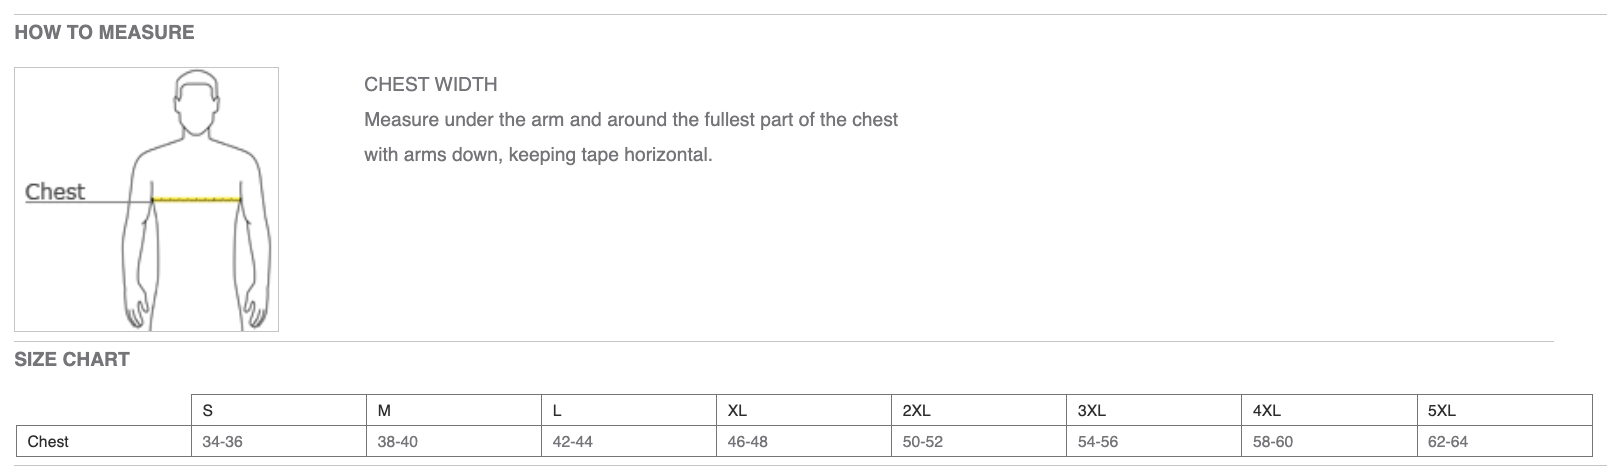Click the CHEST WIDTH title
1621x475 pixels.
tap(430, 85)
